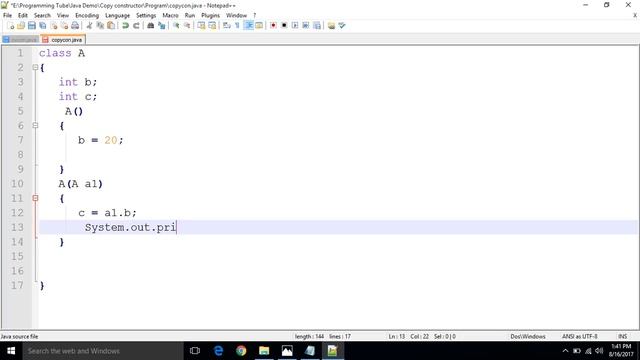The height and width of the screenshot is (360, 640).
Task: Create a new file with New icon
Action: (11, 26)
